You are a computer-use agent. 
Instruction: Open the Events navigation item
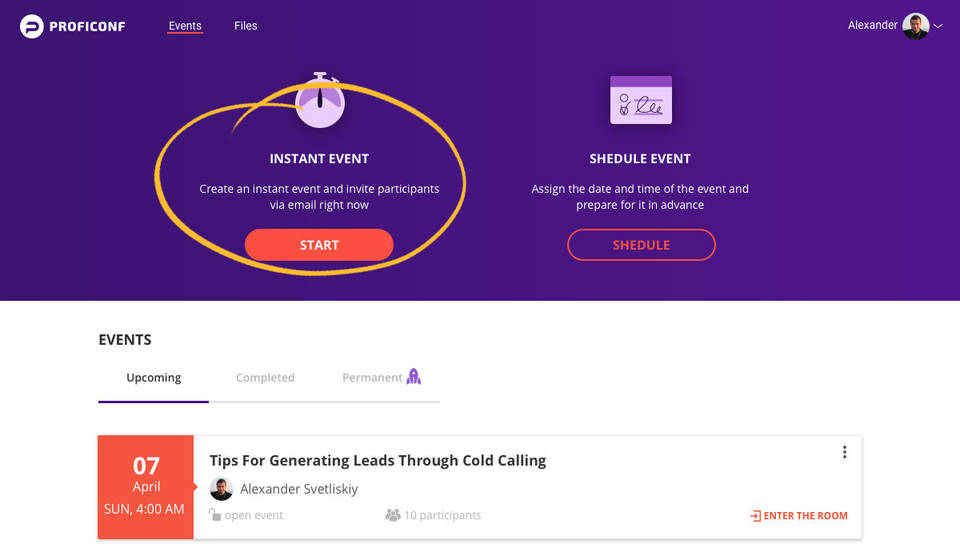point(185,26)
